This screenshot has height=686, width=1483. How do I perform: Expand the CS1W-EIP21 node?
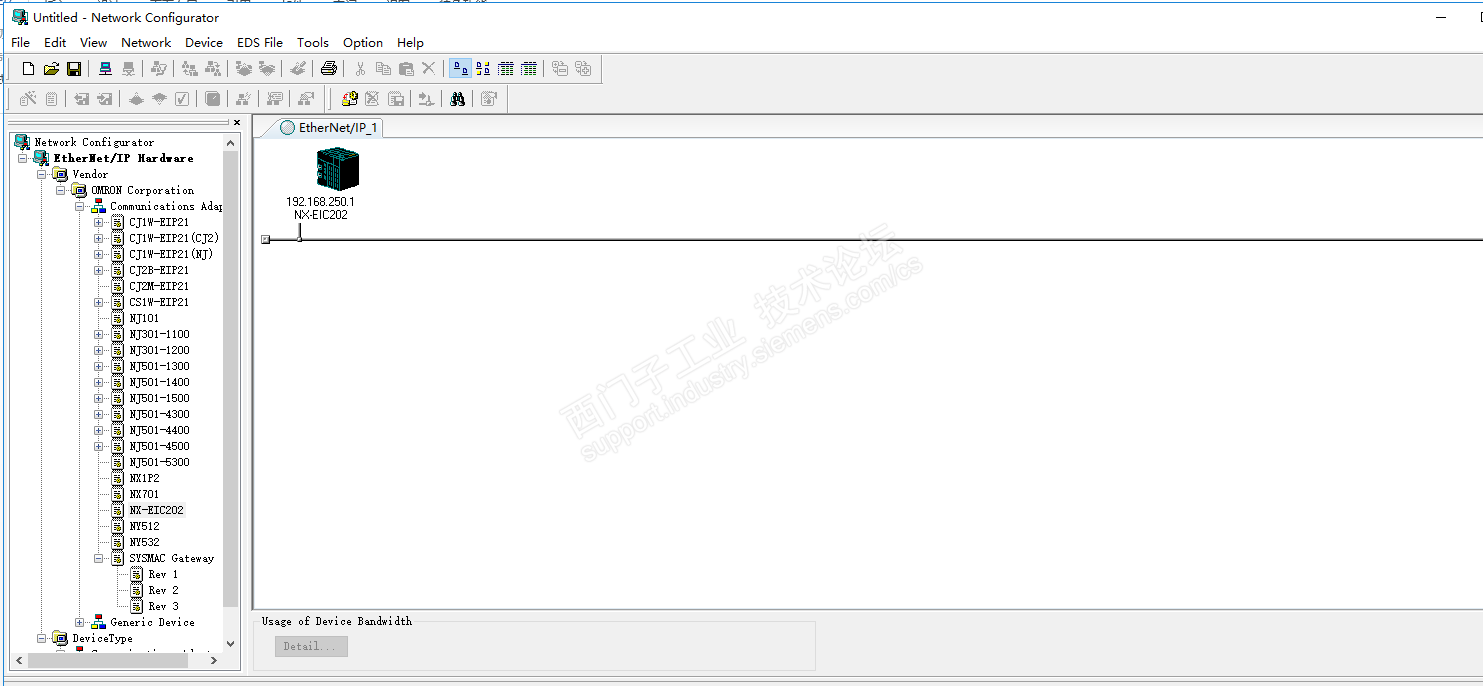(99, 302)
